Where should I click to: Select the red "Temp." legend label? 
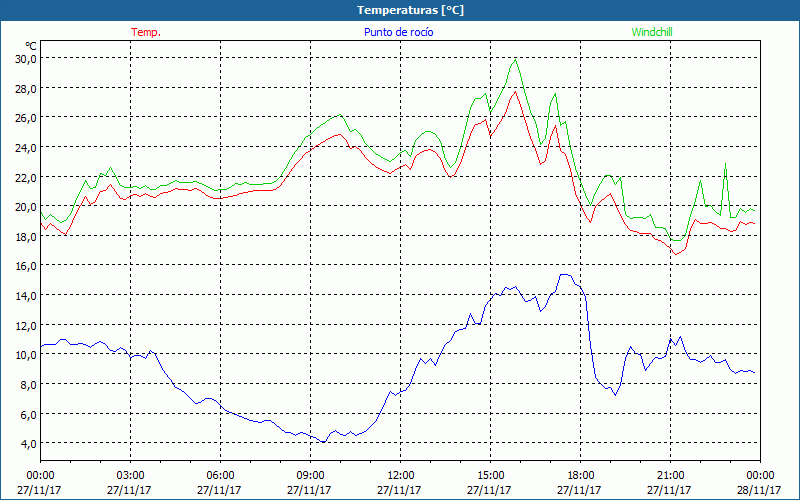146,32
